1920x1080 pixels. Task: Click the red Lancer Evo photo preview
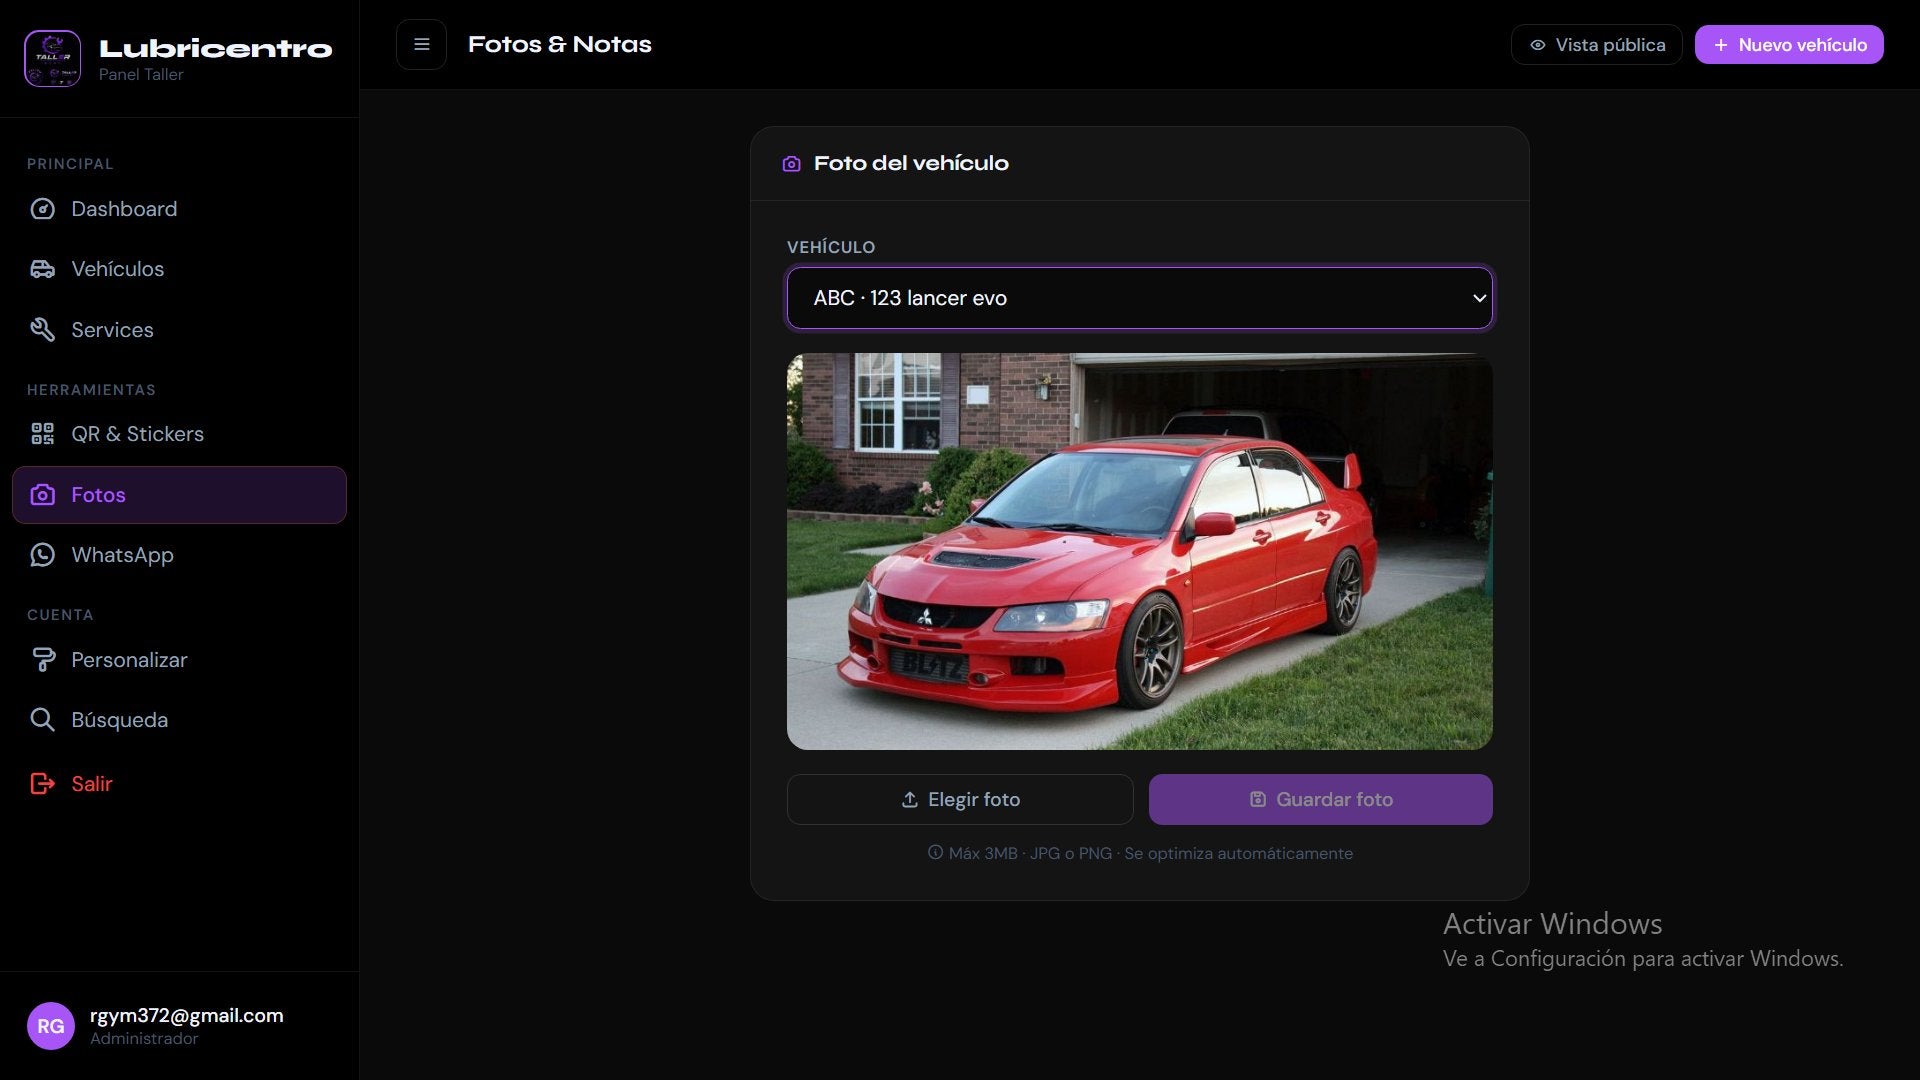click(1139, 551)
